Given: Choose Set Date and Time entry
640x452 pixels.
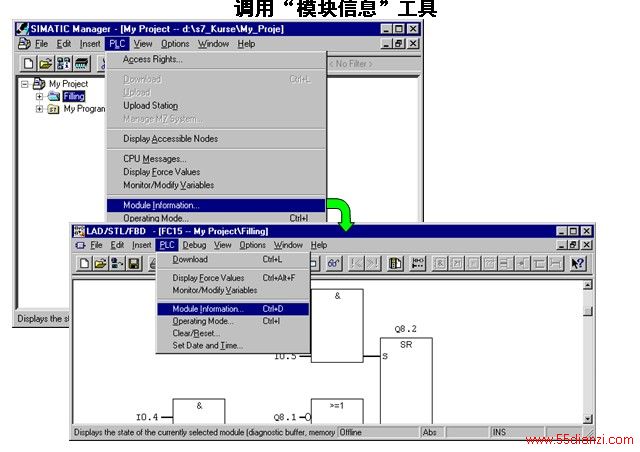Looking at the screenshot, I should pos(233,345).
